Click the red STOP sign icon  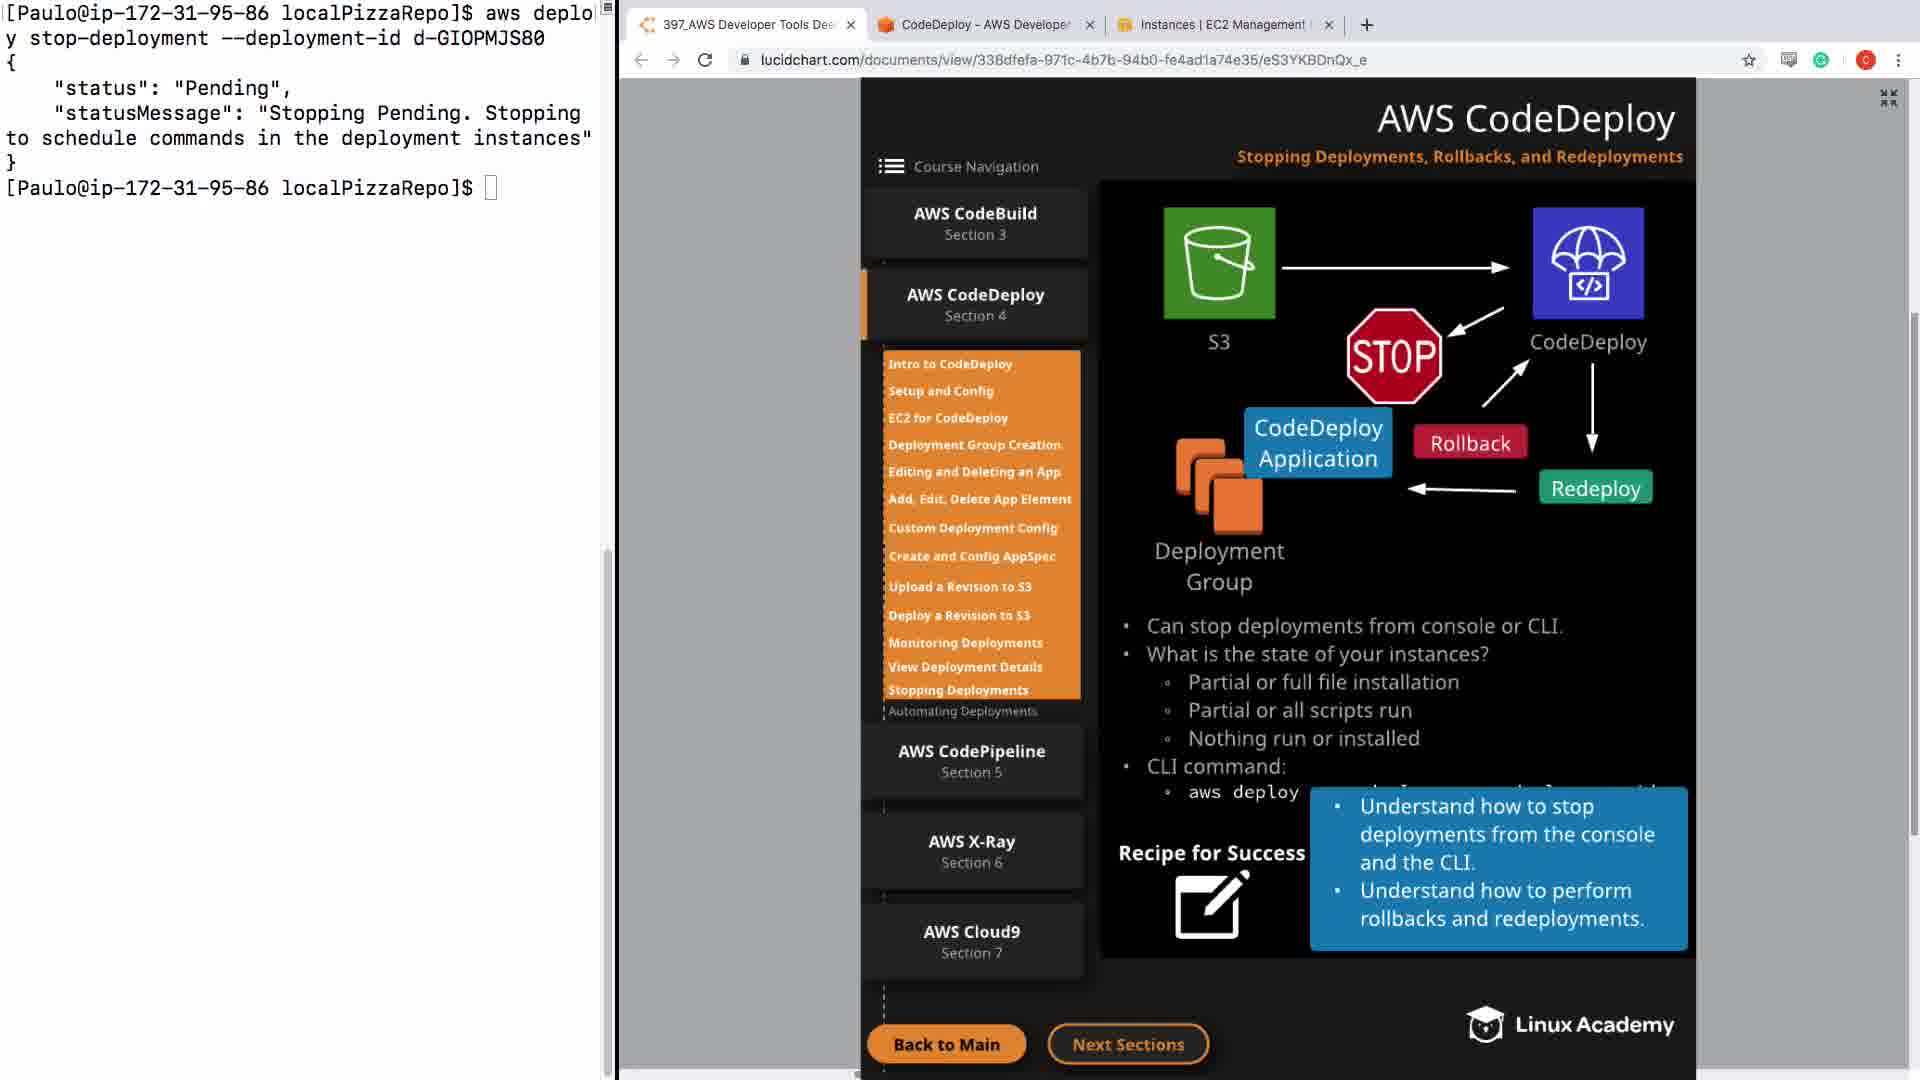click(x=1394, y=356)
